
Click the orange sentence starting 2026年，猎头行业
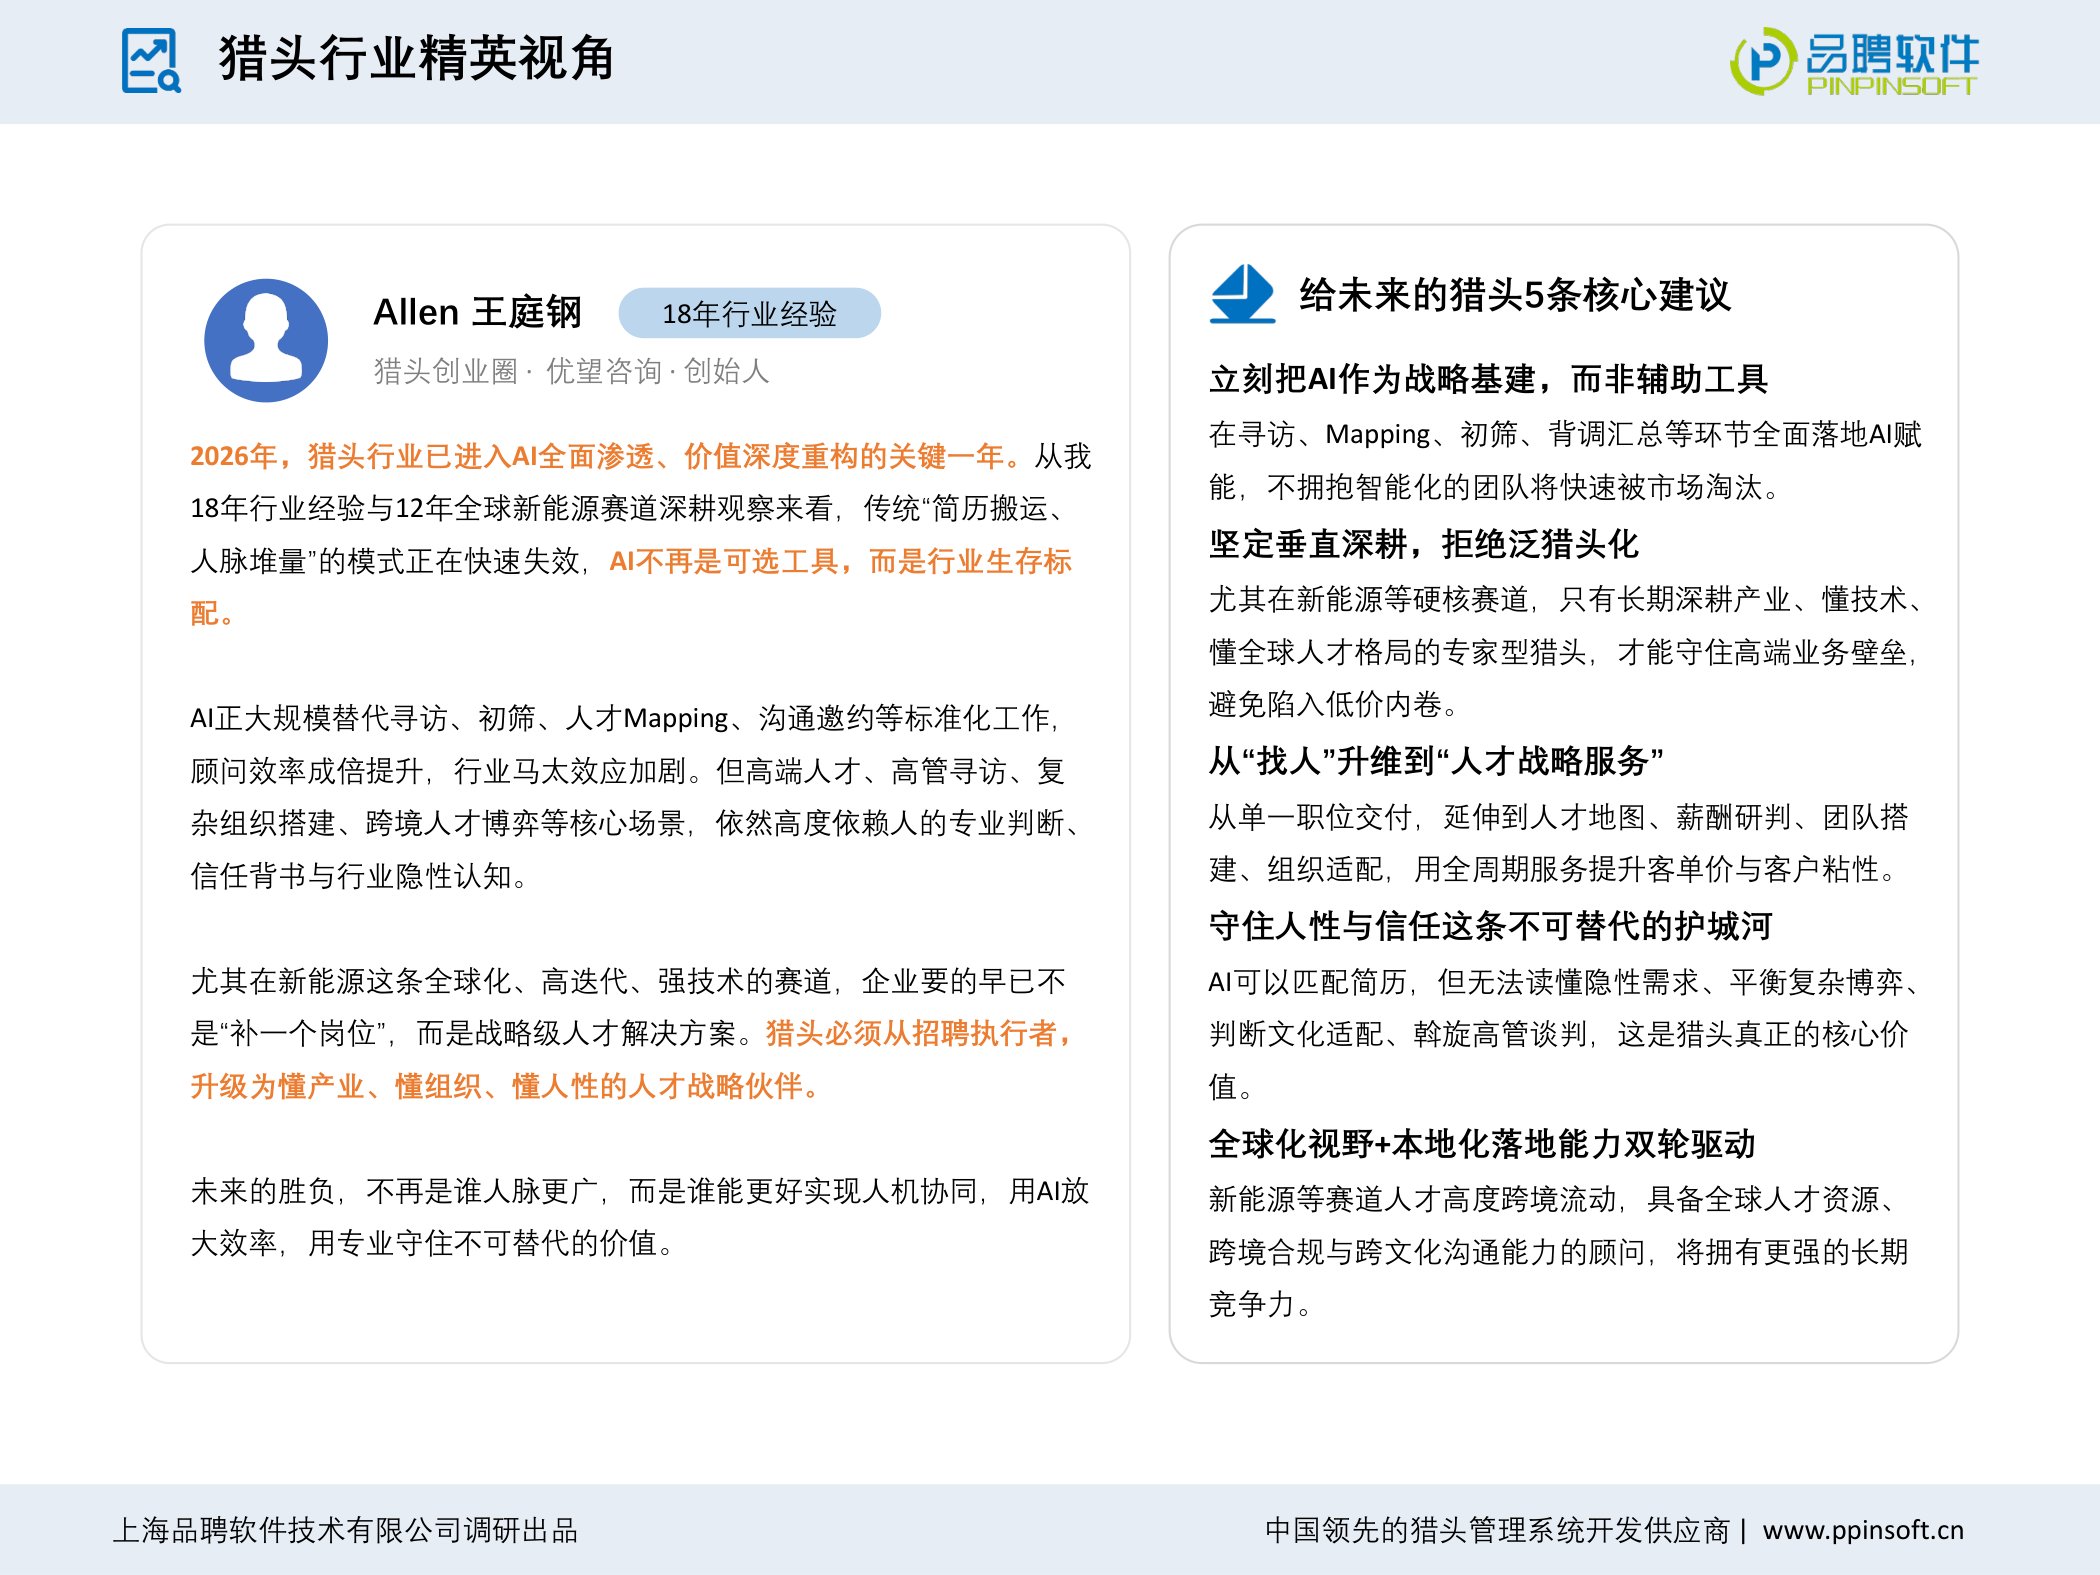607,456
